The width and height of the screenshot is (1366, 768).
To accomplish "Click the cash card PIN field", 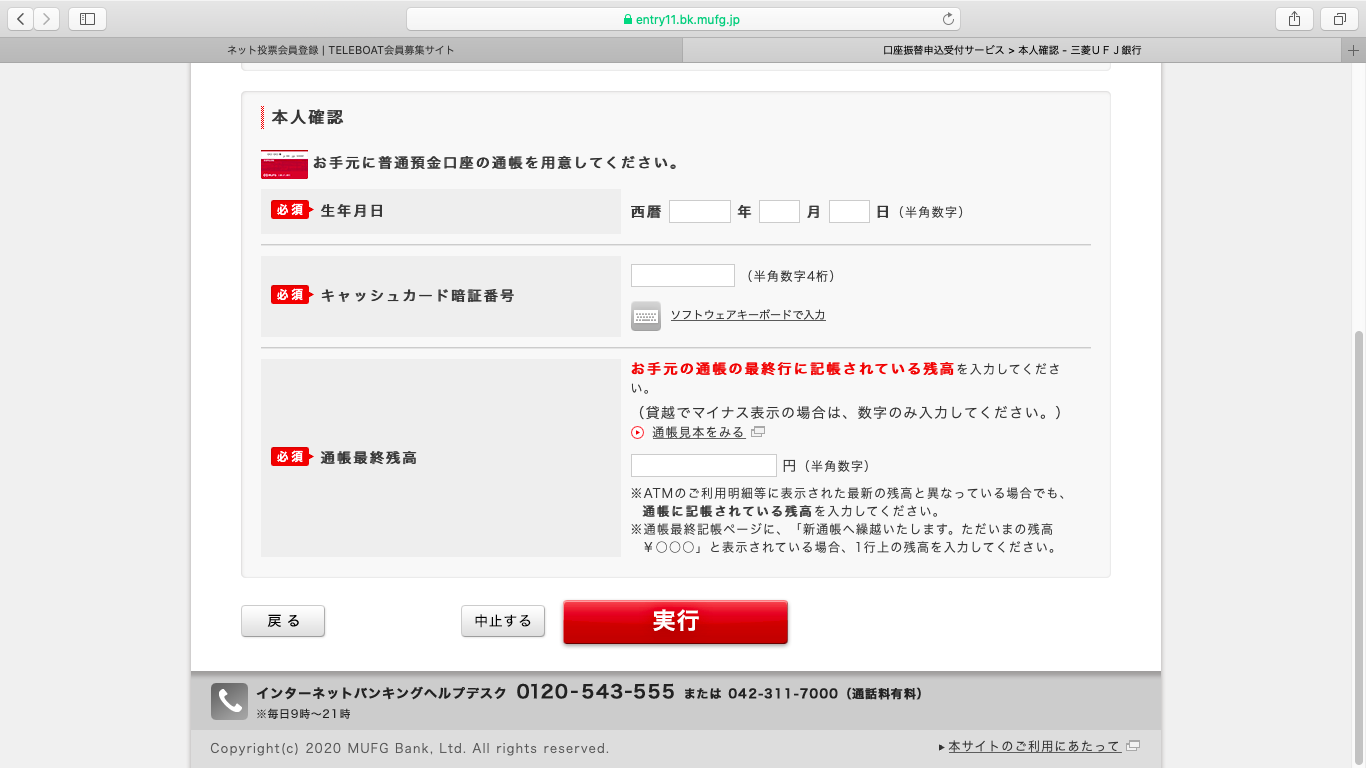I will [x=682, y=276].
